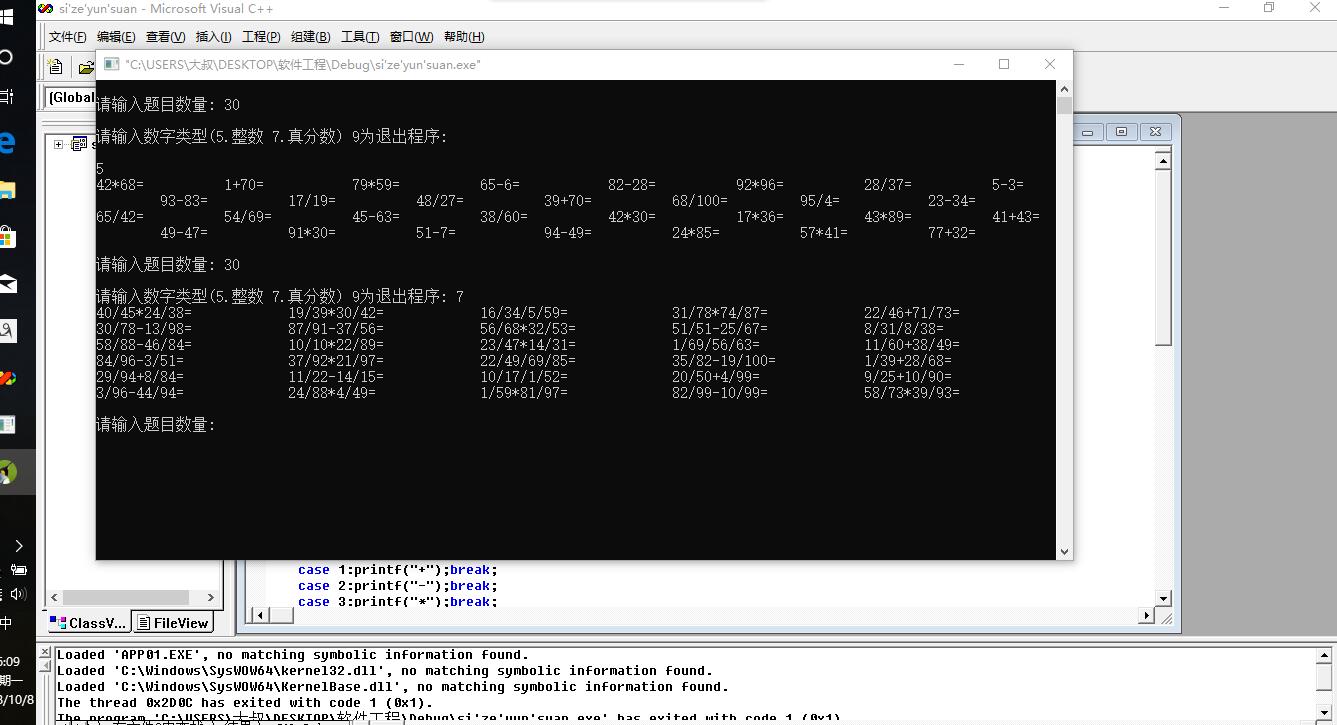
Task: Expand the workspace tree root node
Action: tap(58, 144)
